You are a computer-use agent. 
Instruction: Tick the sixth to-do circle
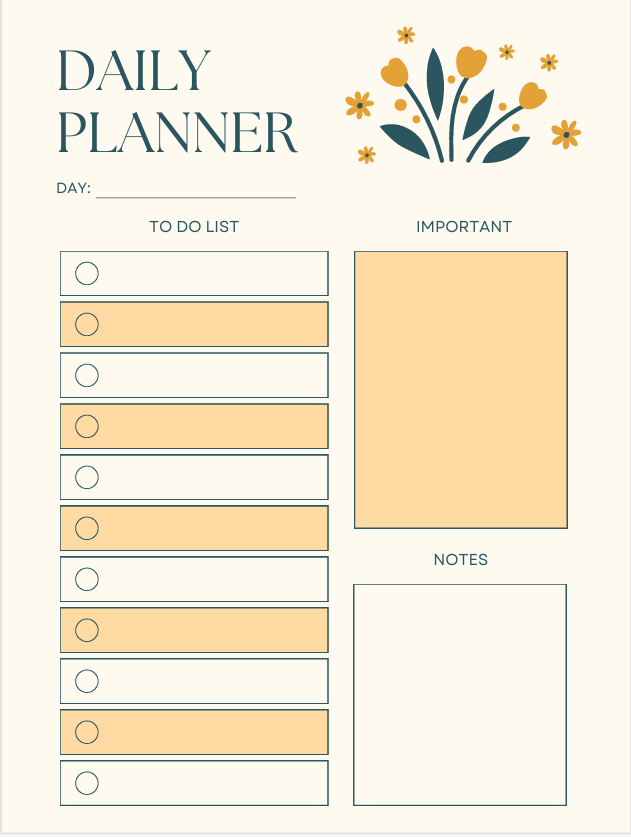pos(87,528)
